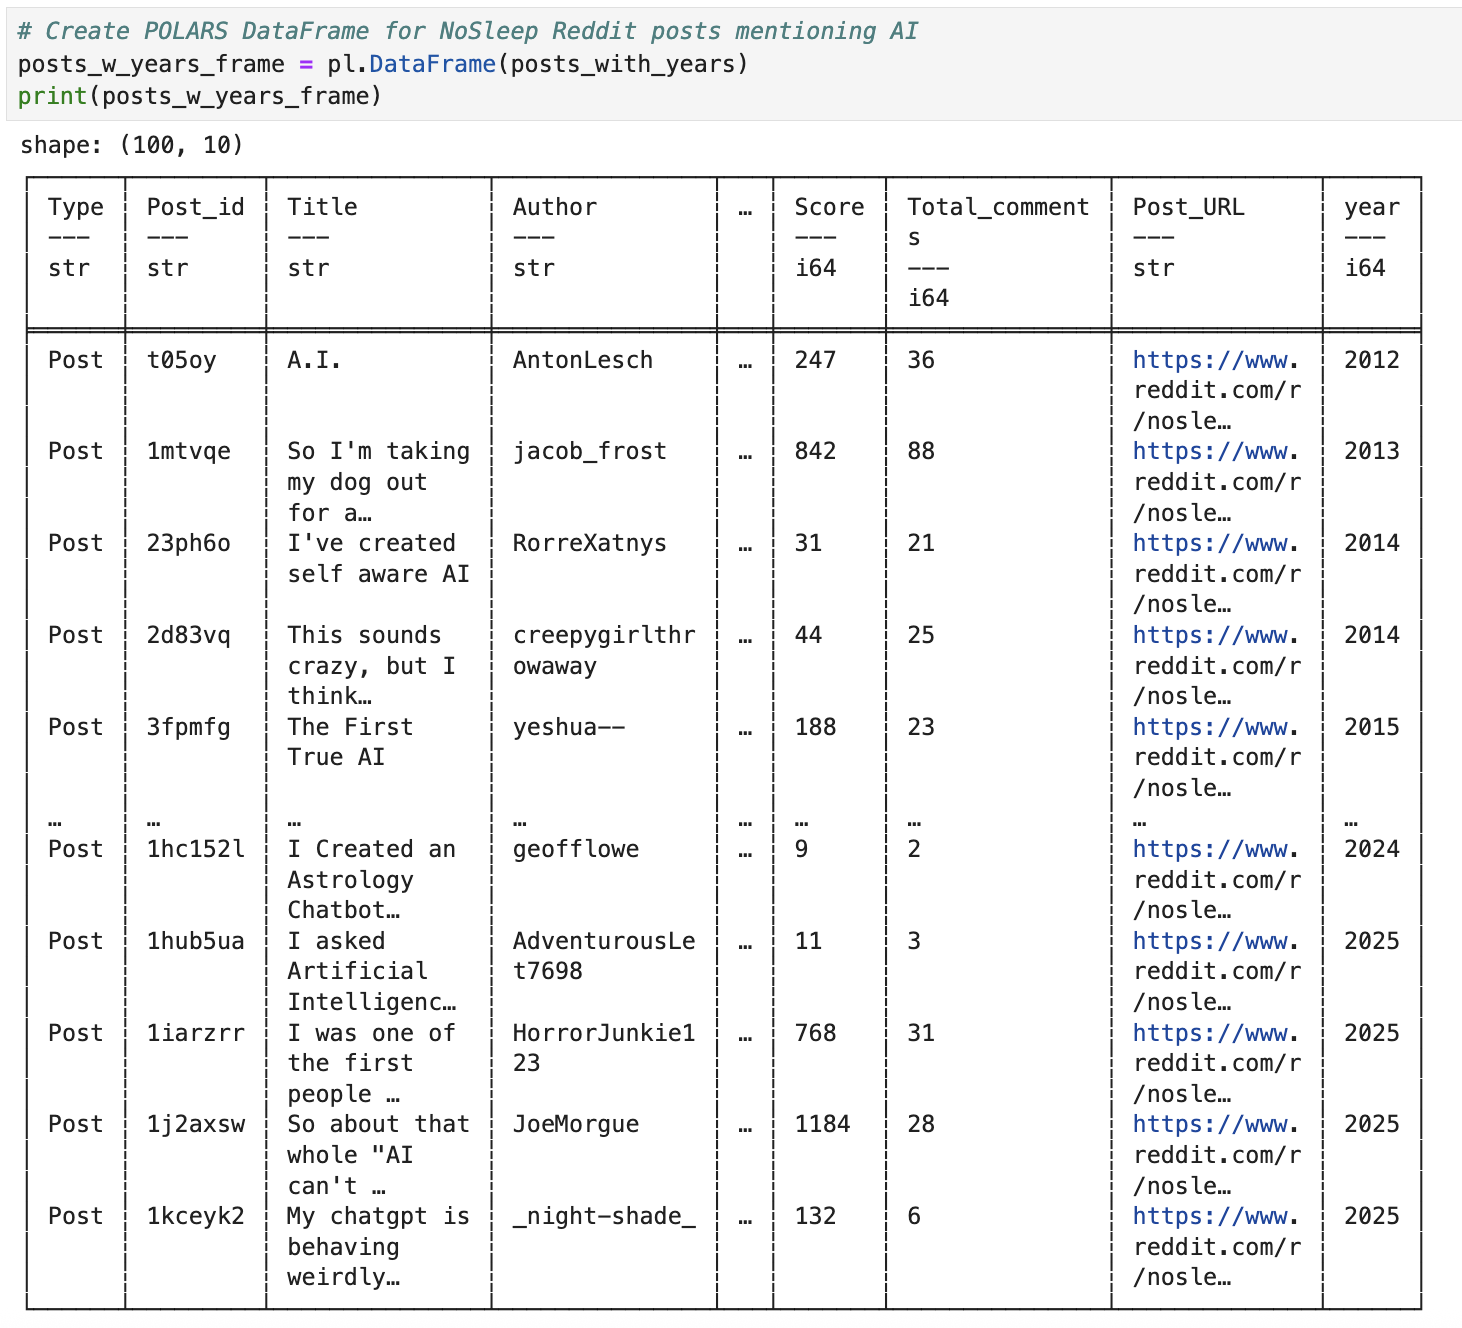This screenshot has width=1462, height=1328.
Task: Click the Title column header
Action: 322,207
